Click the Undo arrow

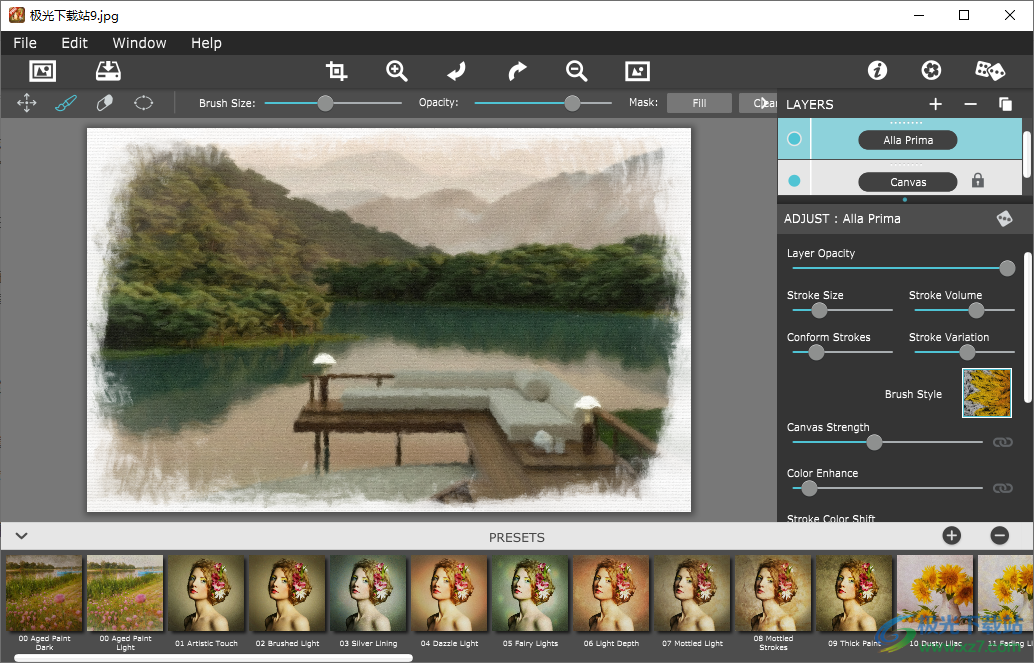(x=456, y=71)
